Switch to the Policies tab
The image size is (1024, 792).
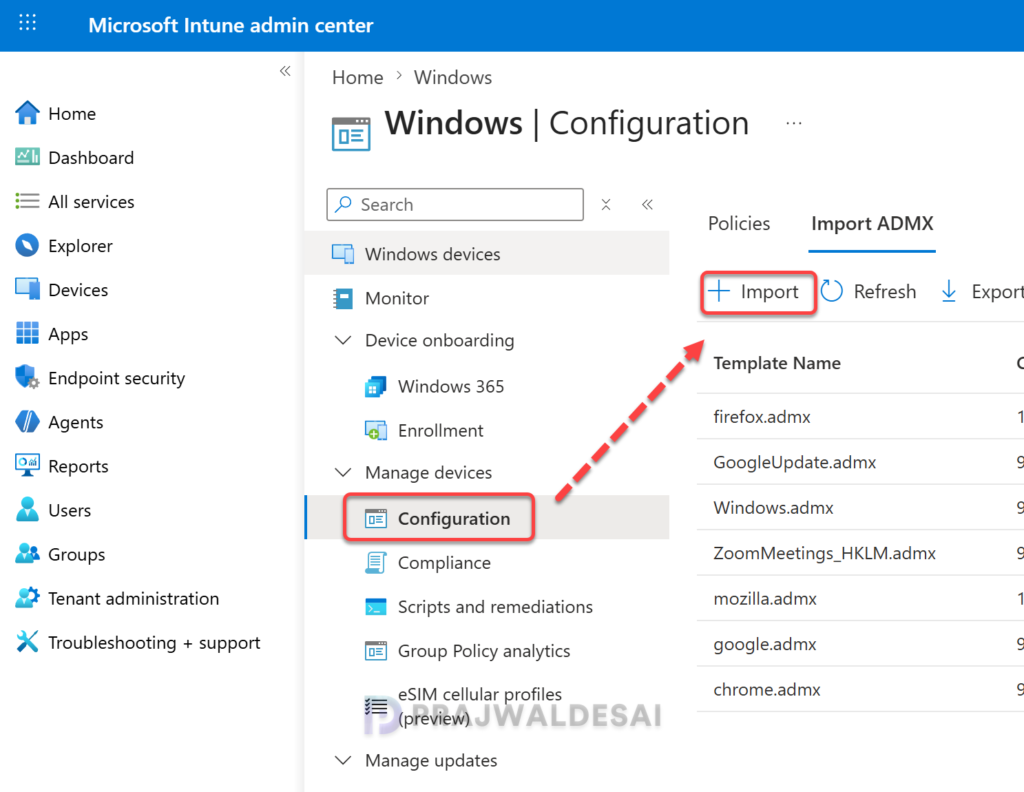click(x=739, y=223)
